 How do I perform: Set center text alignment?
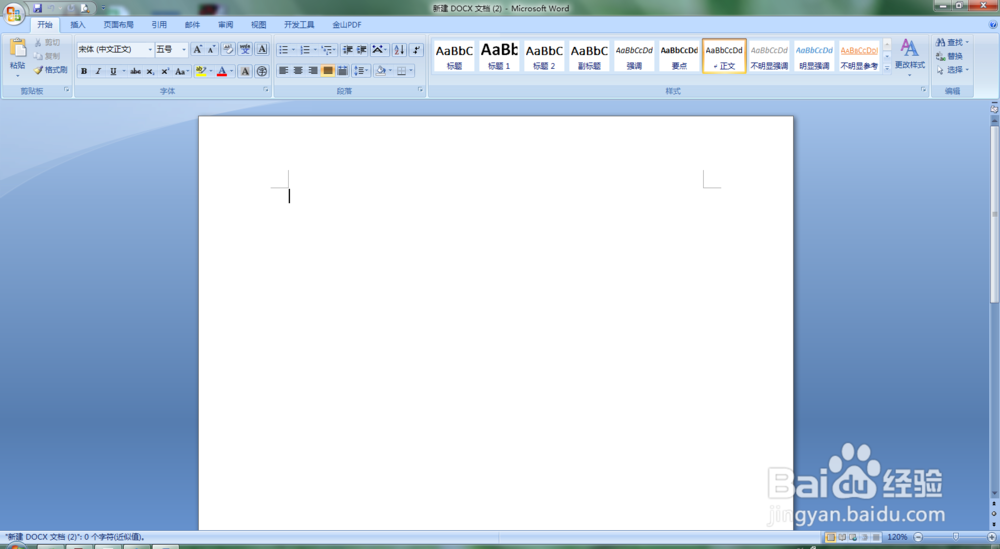coord(298,71)
